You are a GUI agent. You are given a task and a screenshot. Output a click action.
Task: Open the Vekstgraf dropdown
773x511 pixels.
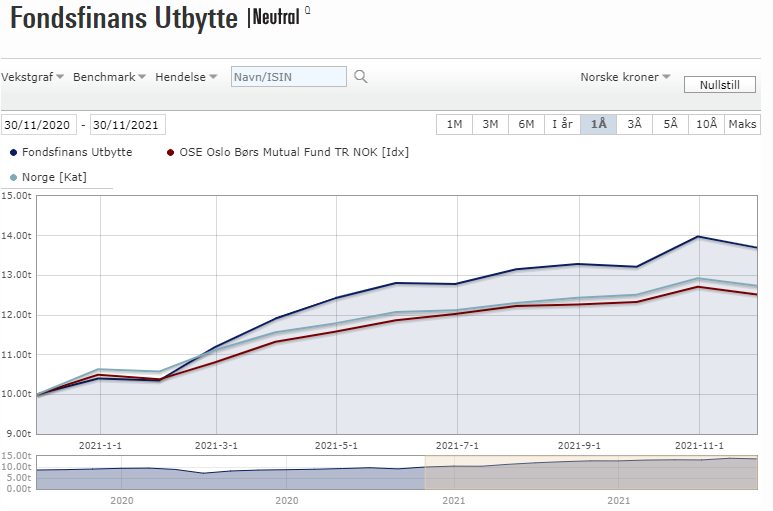pyautogui.click(x=33, y=77)
